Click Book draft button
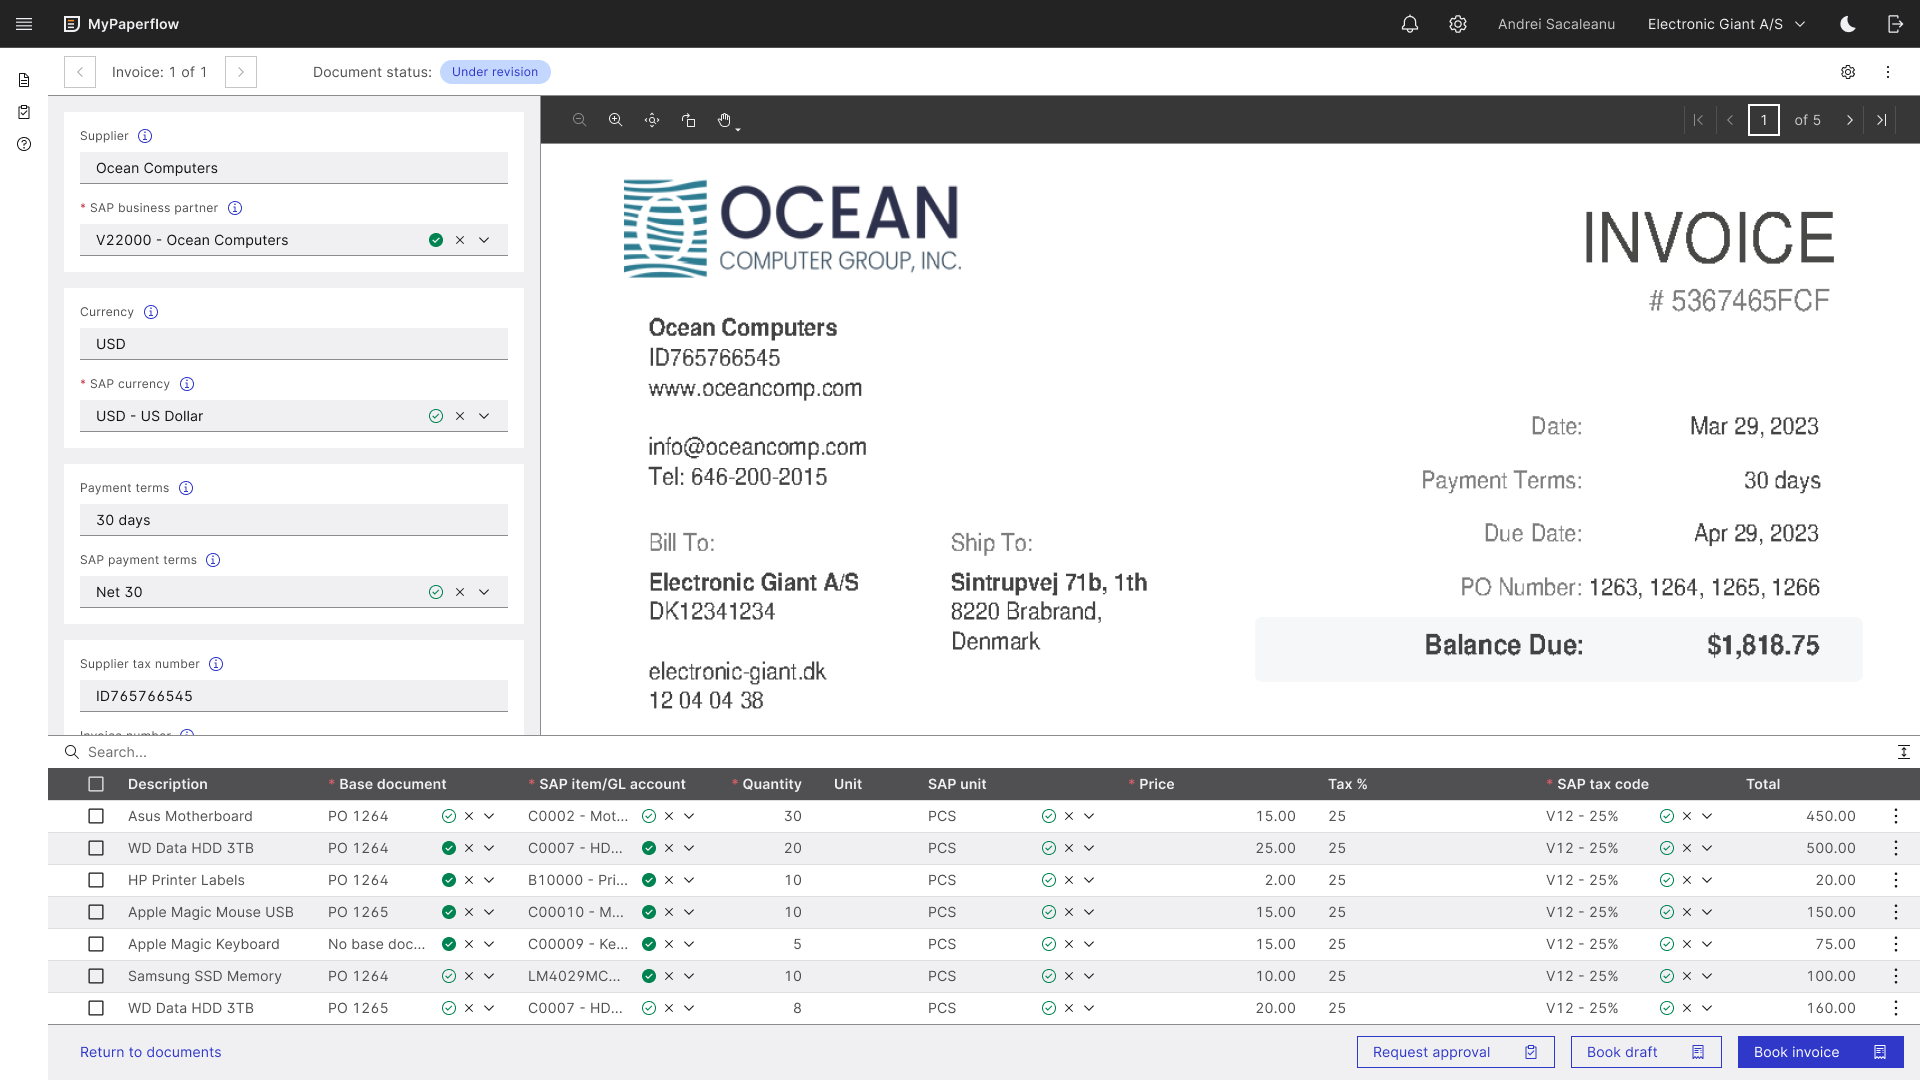 (x=1646, y=1052)
